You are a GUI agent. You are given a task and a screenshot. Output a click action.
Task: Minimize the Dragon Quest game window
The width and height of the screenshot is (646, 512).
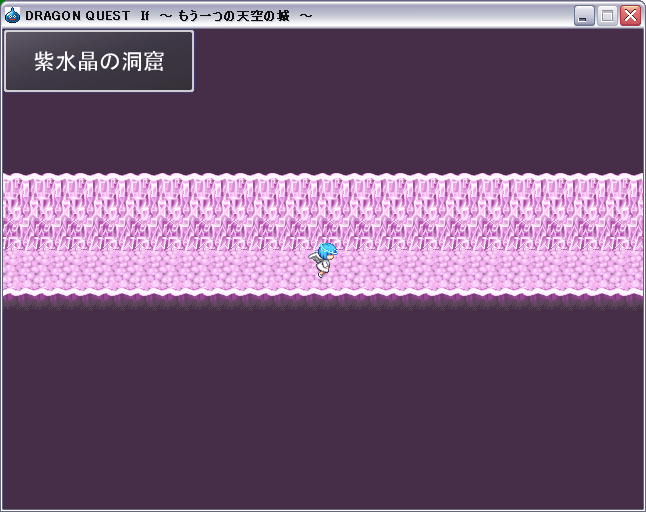583,16
